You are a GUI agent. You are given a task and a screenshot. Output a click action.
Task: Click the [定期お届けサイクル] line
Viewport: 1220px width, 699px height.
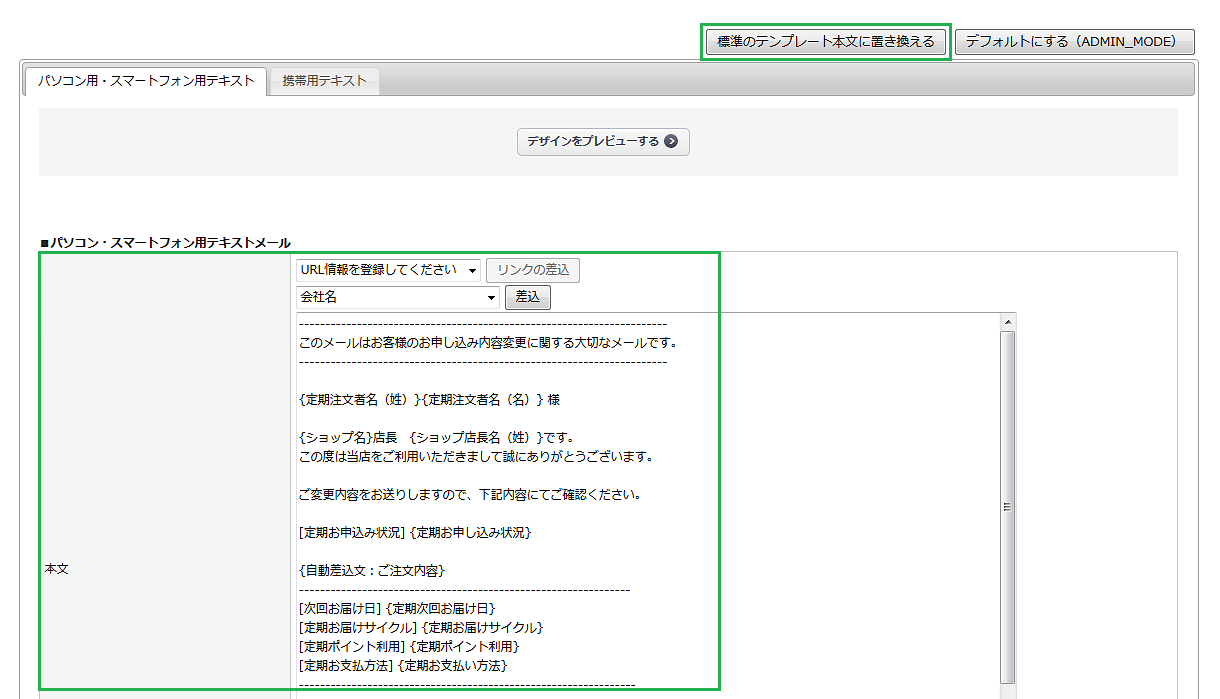tap(420, 627)
